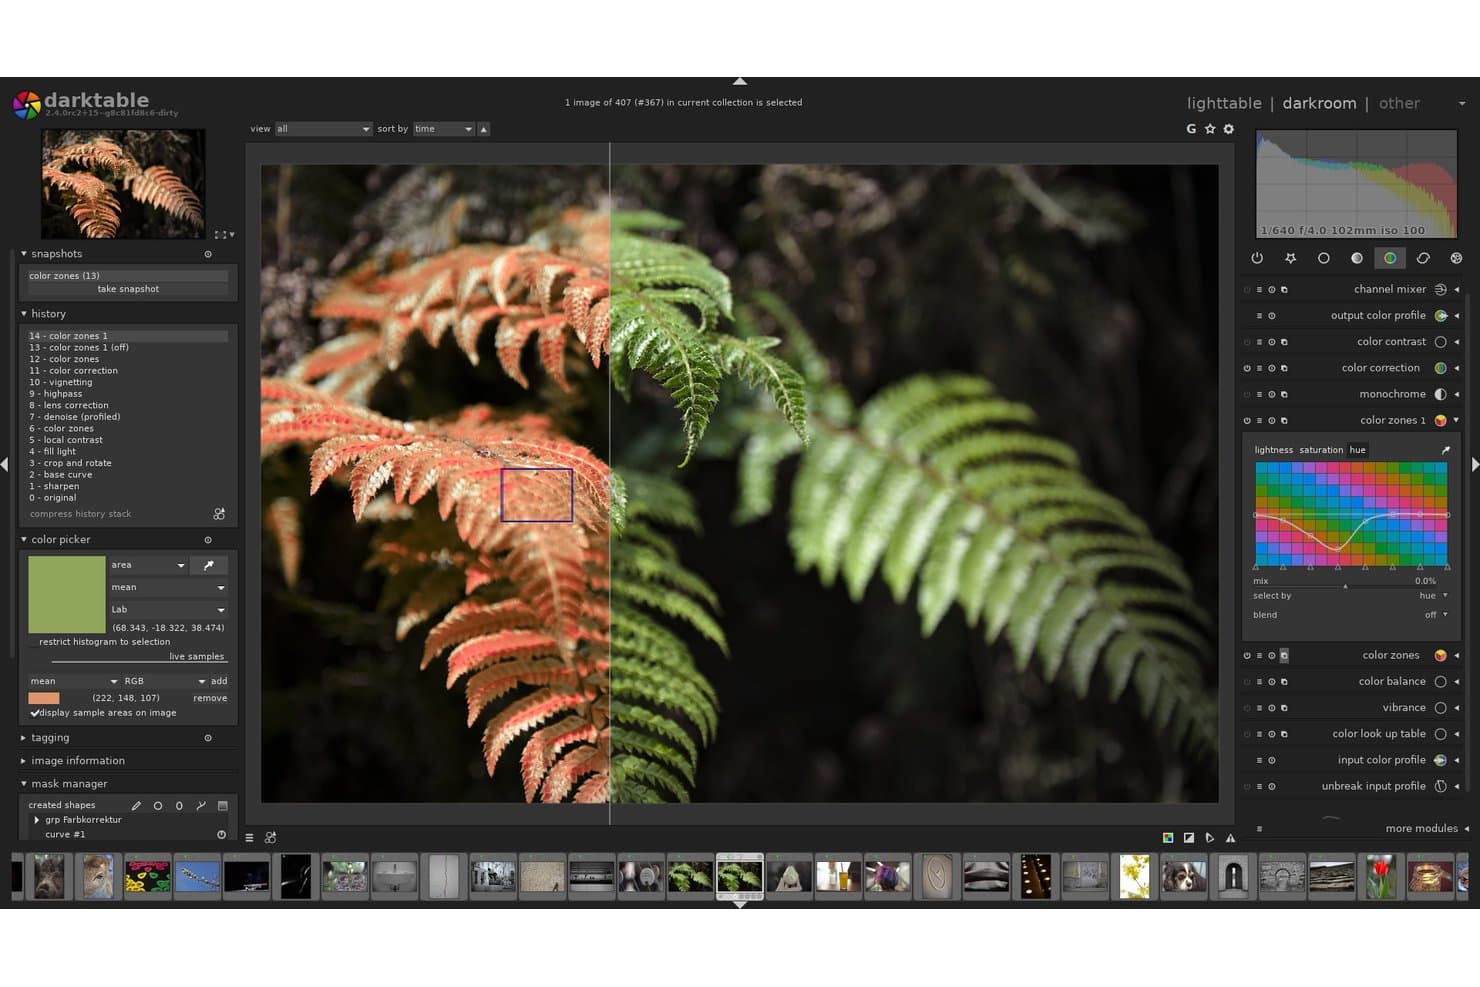
Task: Click the star rating overlay icon in header
Action: (x=1210, y=129)
